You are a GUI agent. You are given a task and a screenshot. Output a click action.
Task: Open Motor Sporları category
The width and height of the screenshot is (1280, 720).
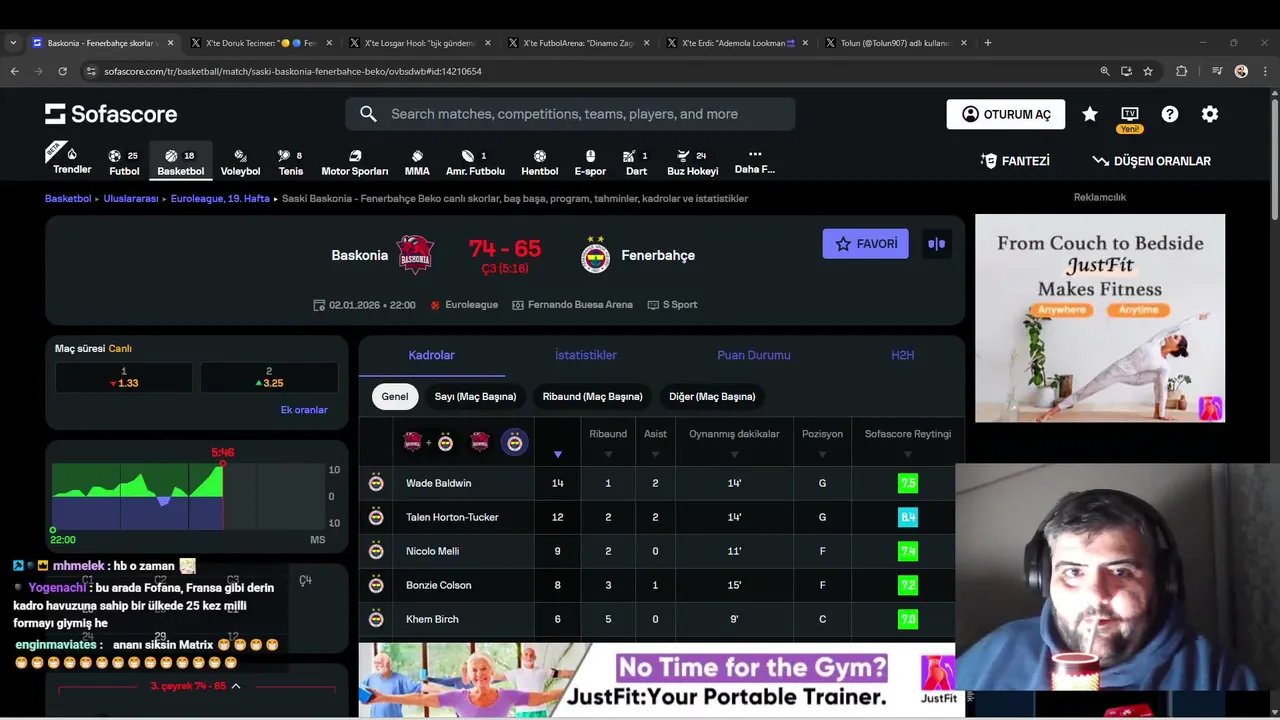pos(355,162)
